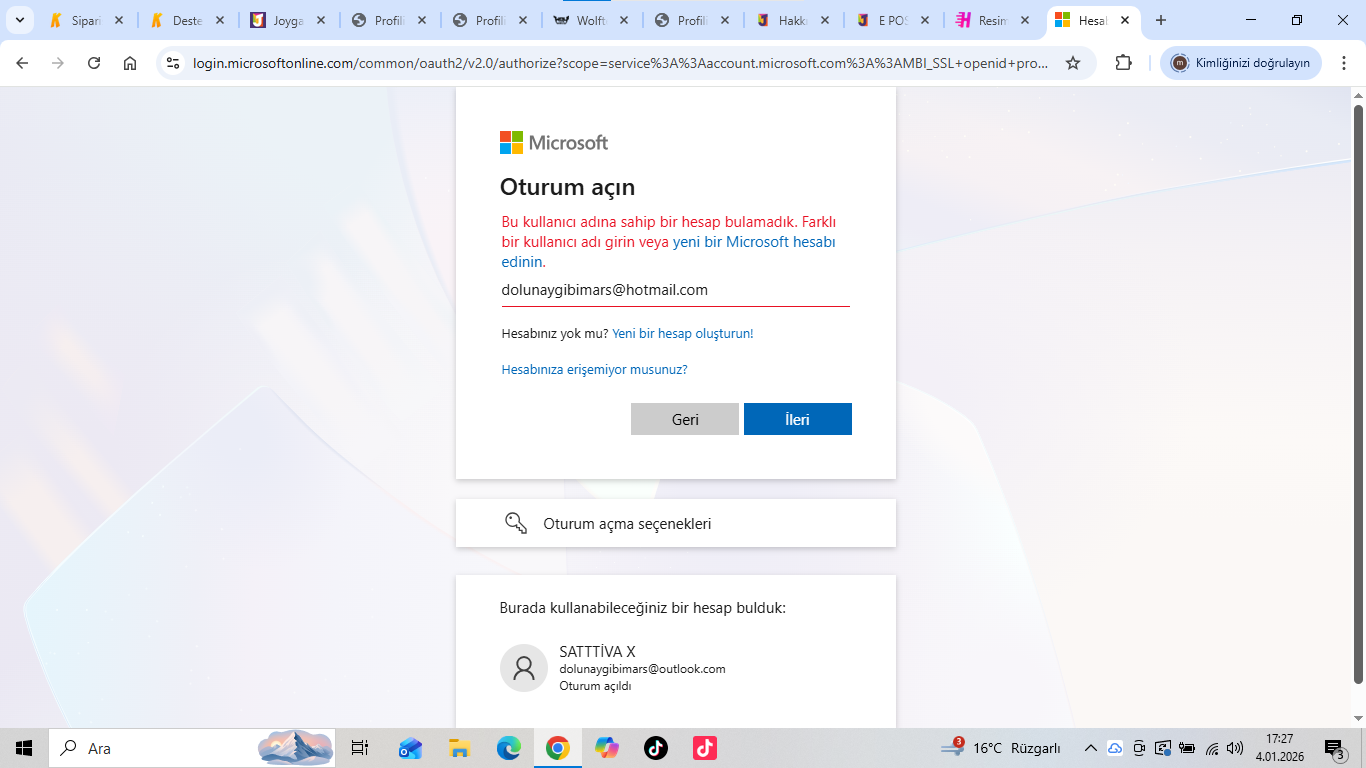Open the Windows Start menu
The width and height of the screenshot is (1366, 768).
24,748
